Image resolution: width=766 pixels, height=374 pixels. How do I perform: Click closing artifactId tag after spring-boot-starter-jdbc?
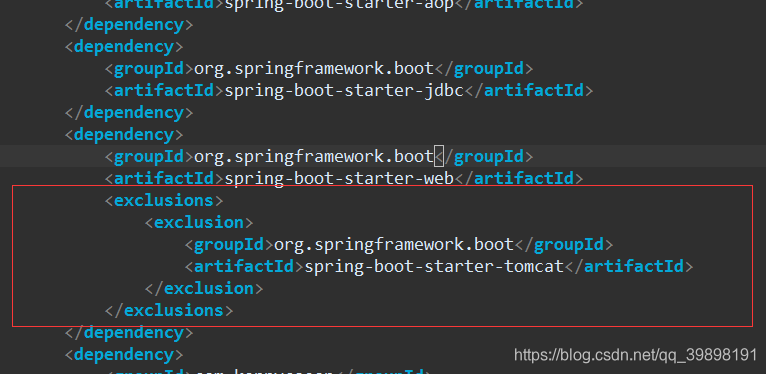click(528, 91)
